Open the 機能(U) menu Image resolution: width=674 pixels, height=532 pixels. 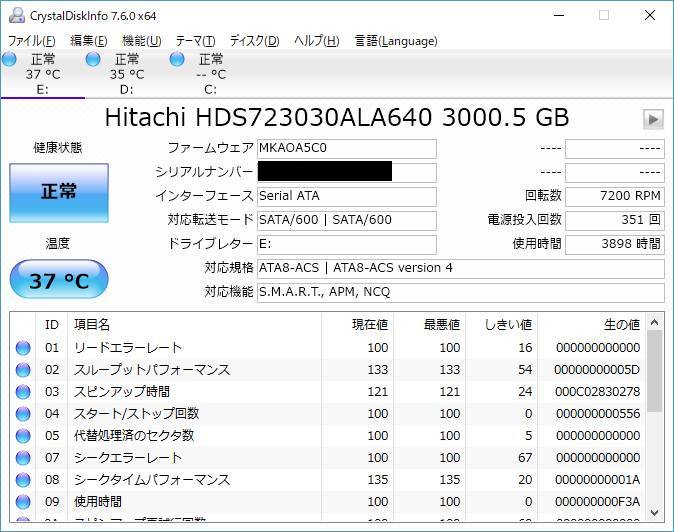141,41
